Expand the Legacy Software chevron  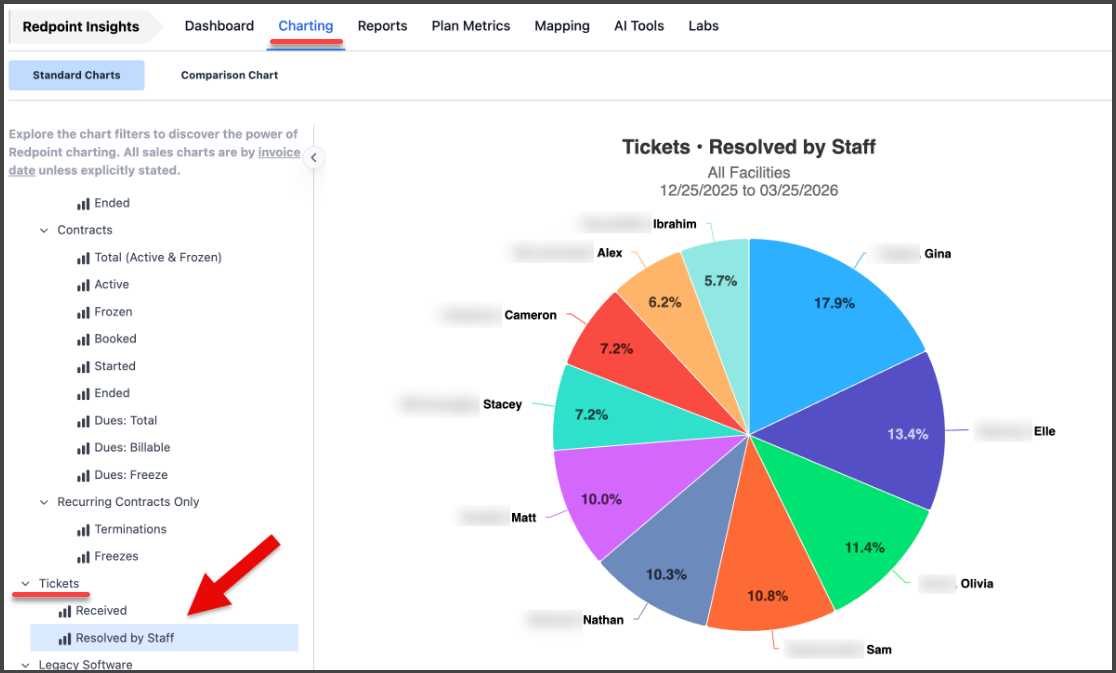[26, 665]
